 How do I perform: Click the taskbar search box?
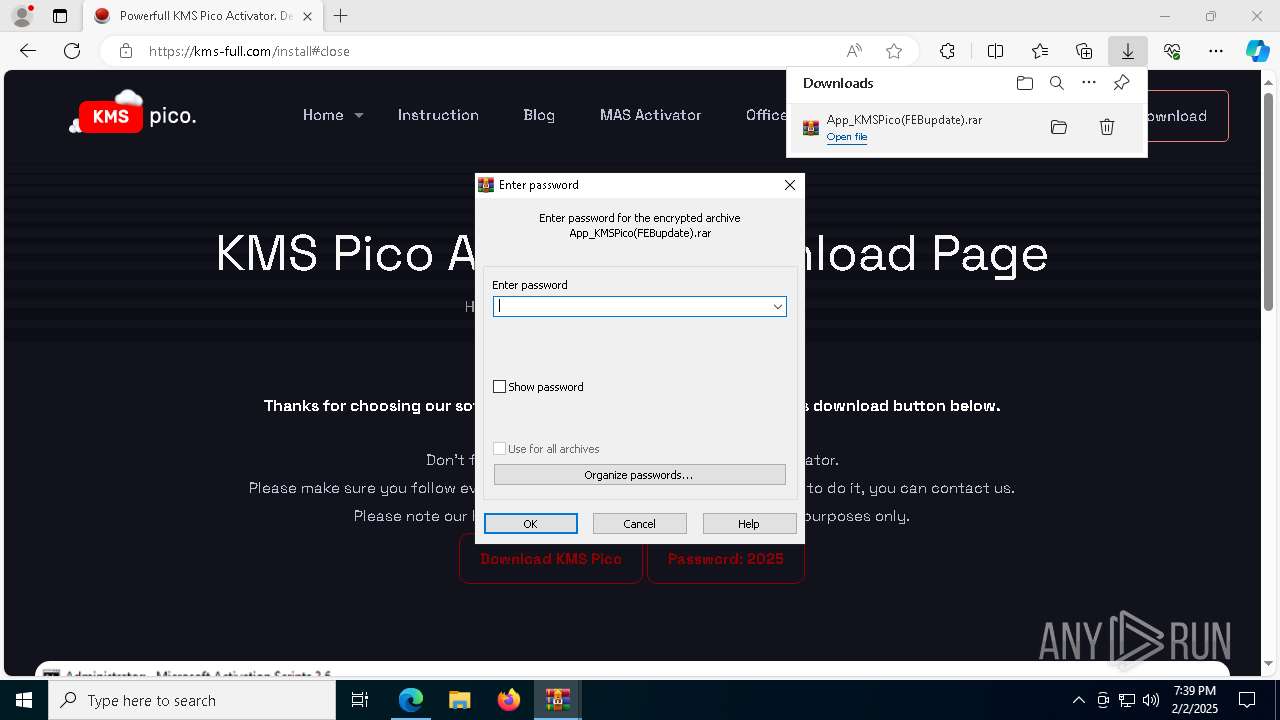pos(192,700)
